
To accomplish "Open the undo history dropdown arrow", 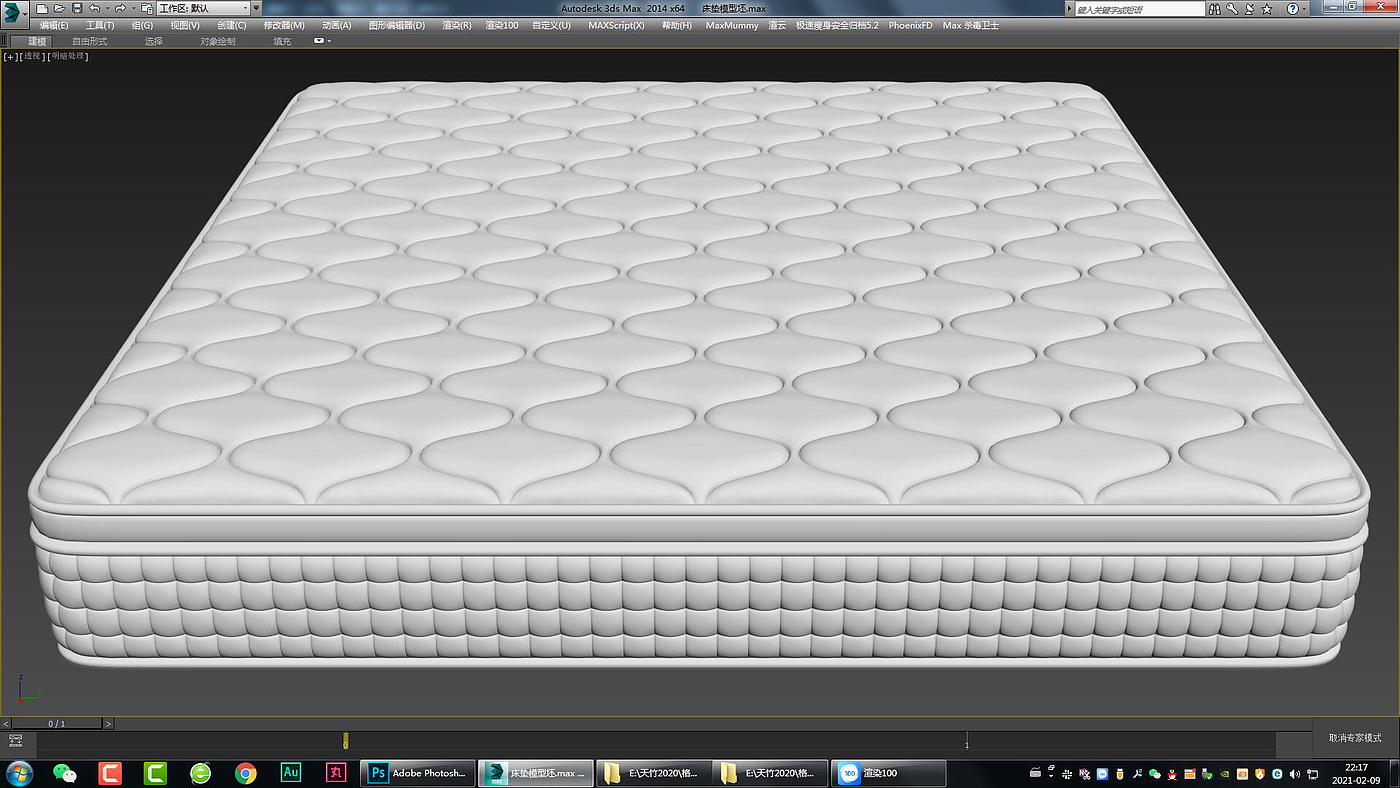I will click(106, 8).
